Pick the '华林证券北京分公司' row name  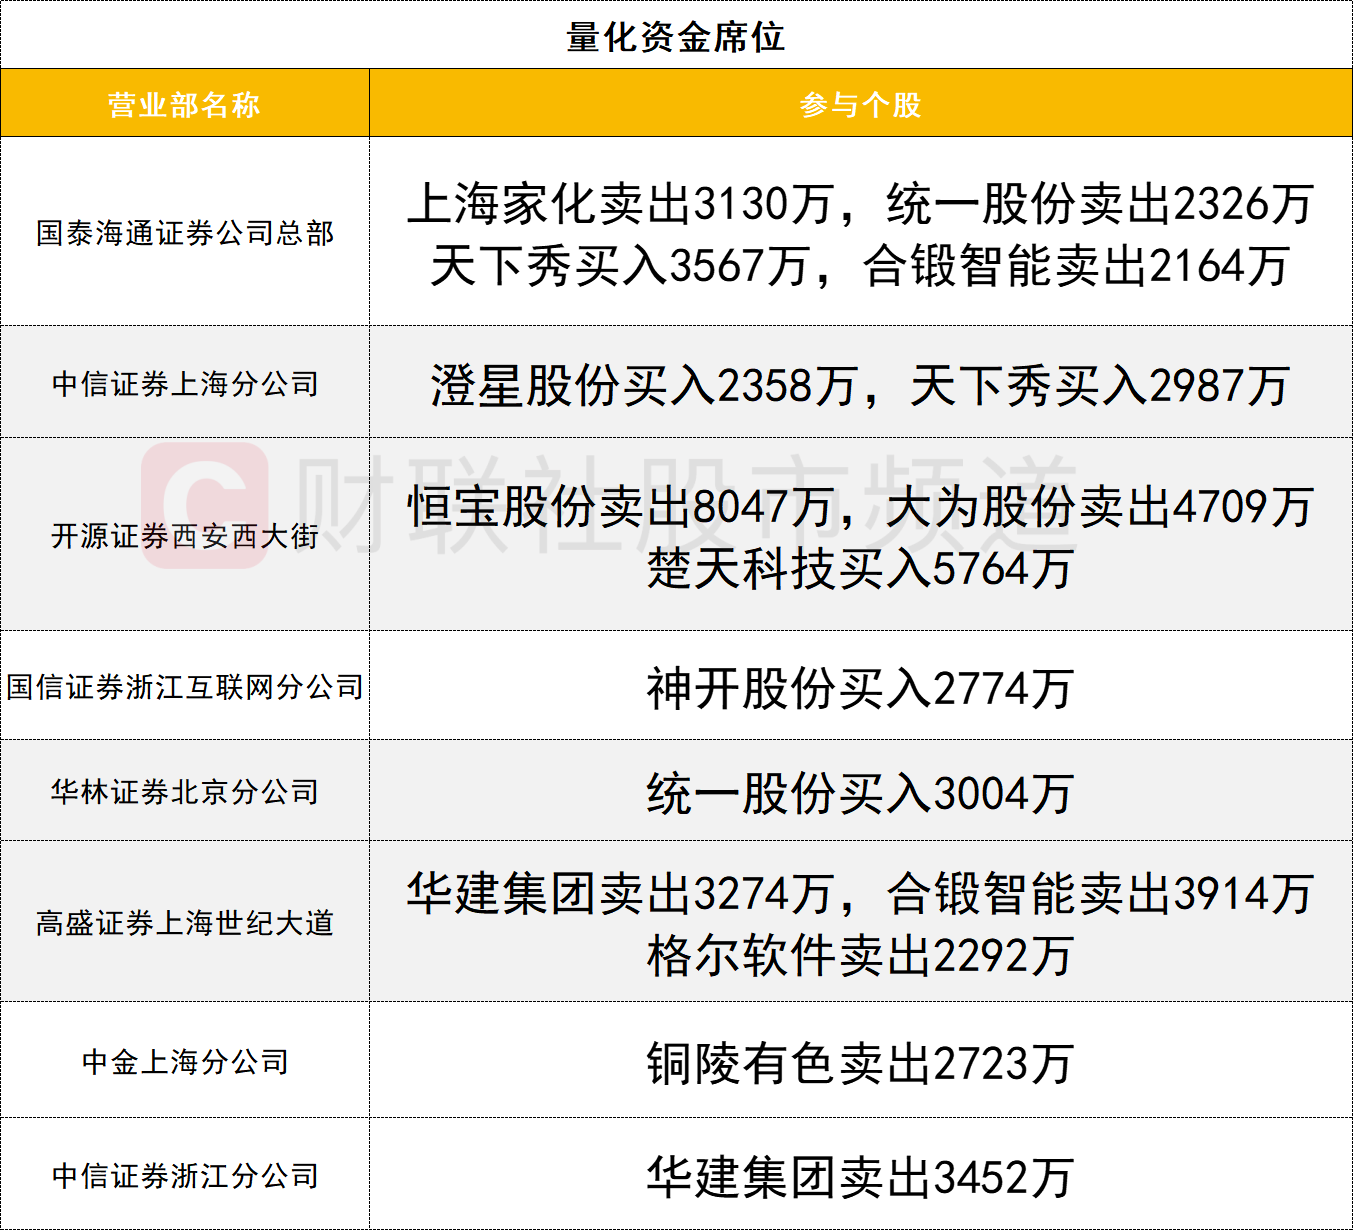coord(185,792)
